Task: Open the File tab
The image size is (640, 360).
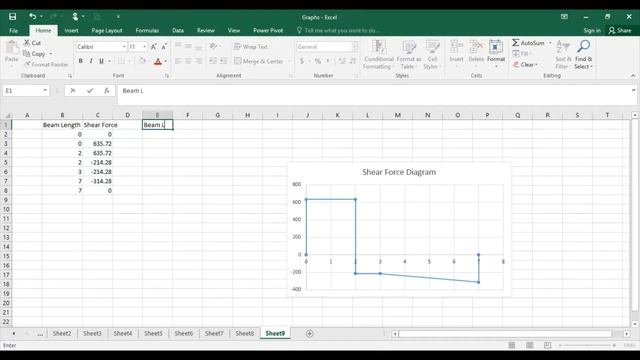Action: tap(13, 31)
